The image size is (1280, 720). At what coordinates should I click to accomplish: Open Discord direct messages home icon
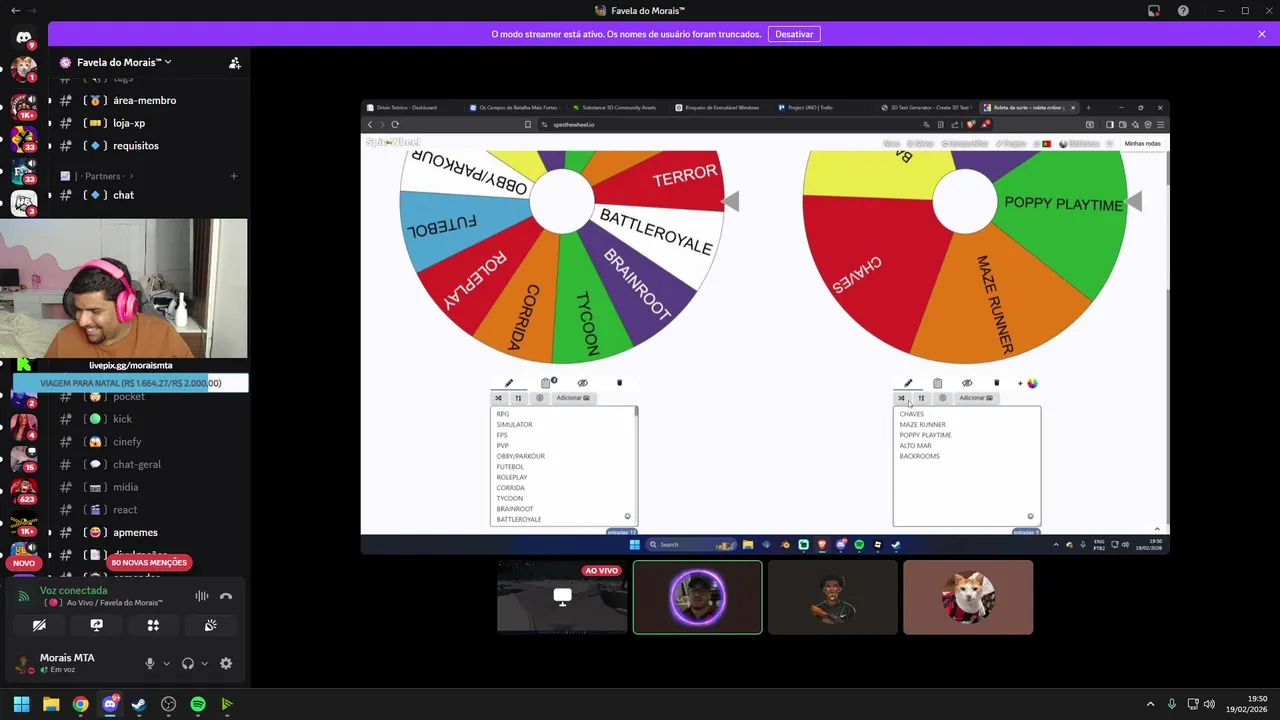click(24, 38)
